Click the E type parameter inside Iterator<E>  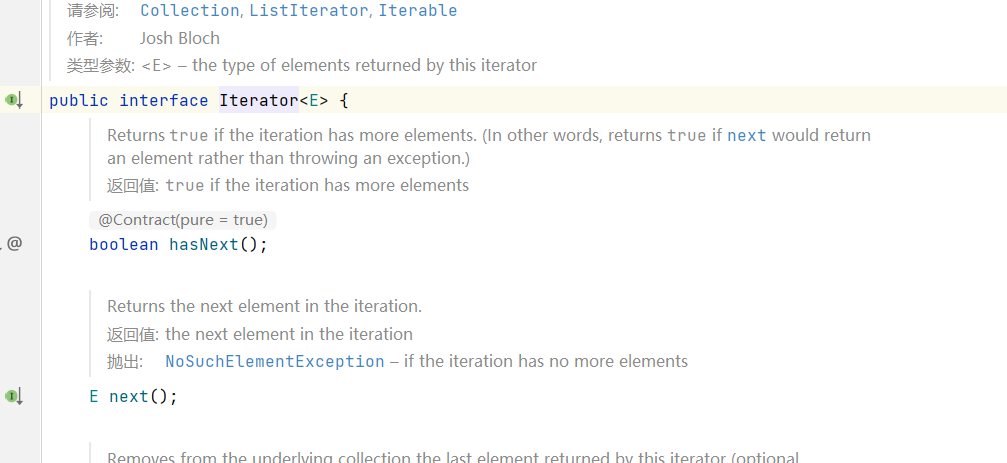pyautogui.click(x=314, y=101)
